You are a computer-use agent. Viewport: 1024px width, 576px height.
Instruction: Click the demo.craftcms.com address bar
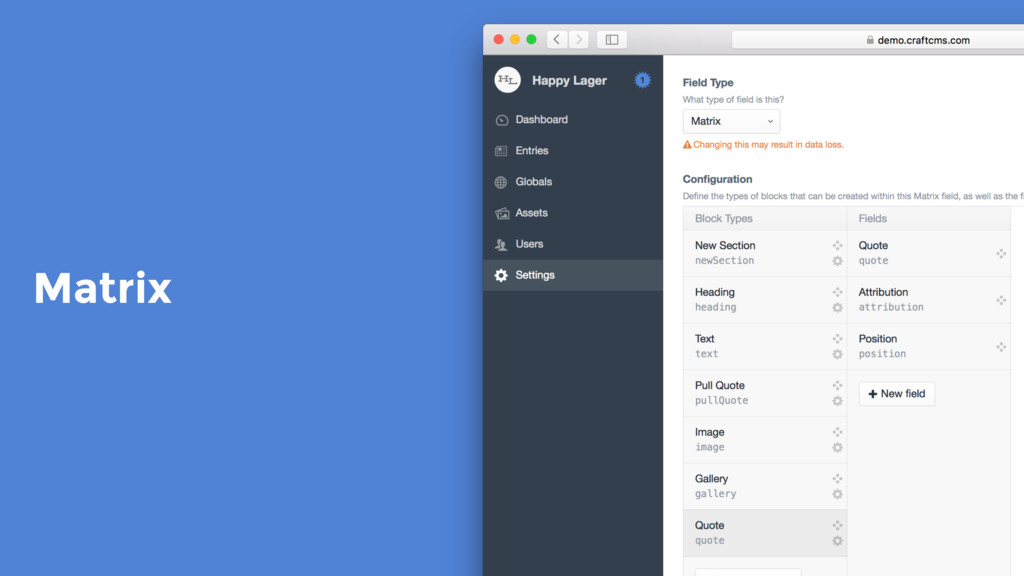click(878, 40)
